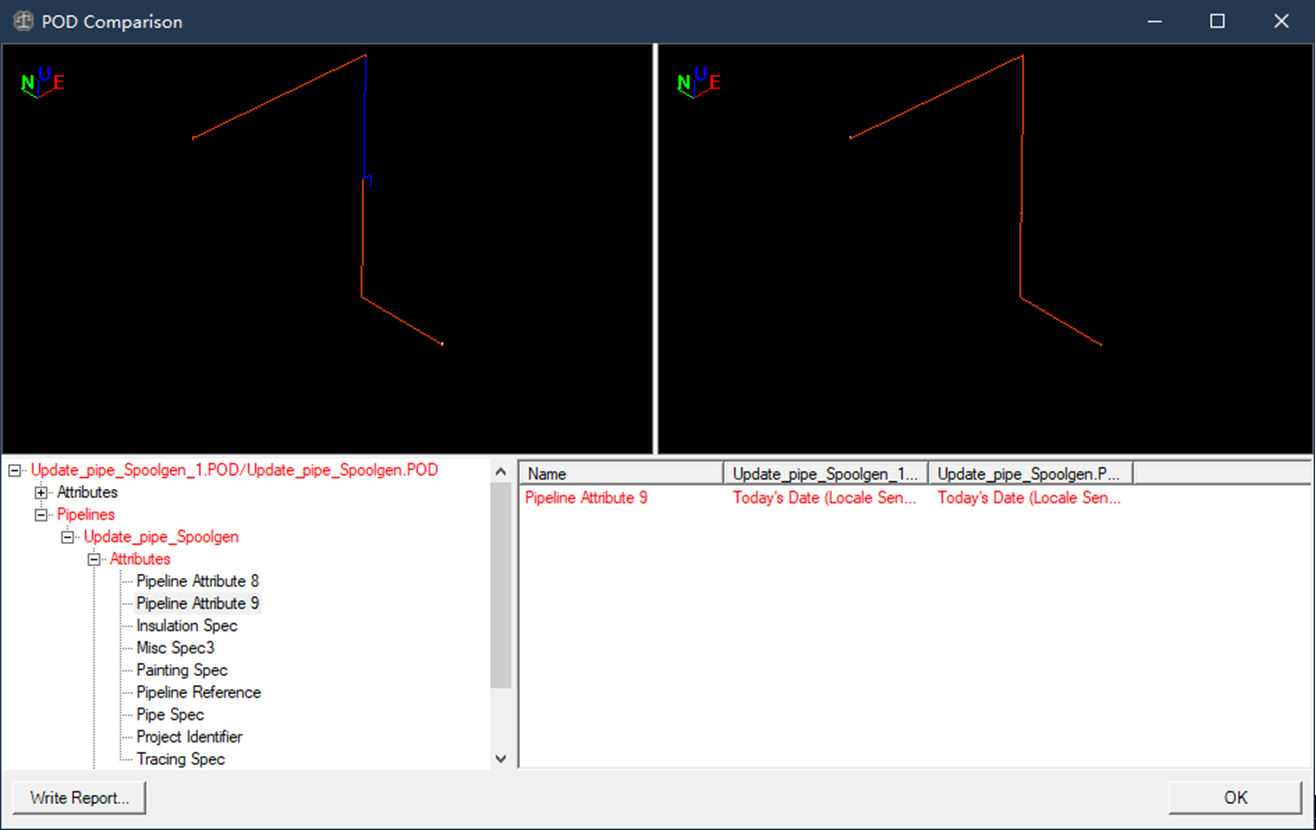The image size is (1316, 831).
Task: Click the axis compass in right viewport
Action: 699,82
